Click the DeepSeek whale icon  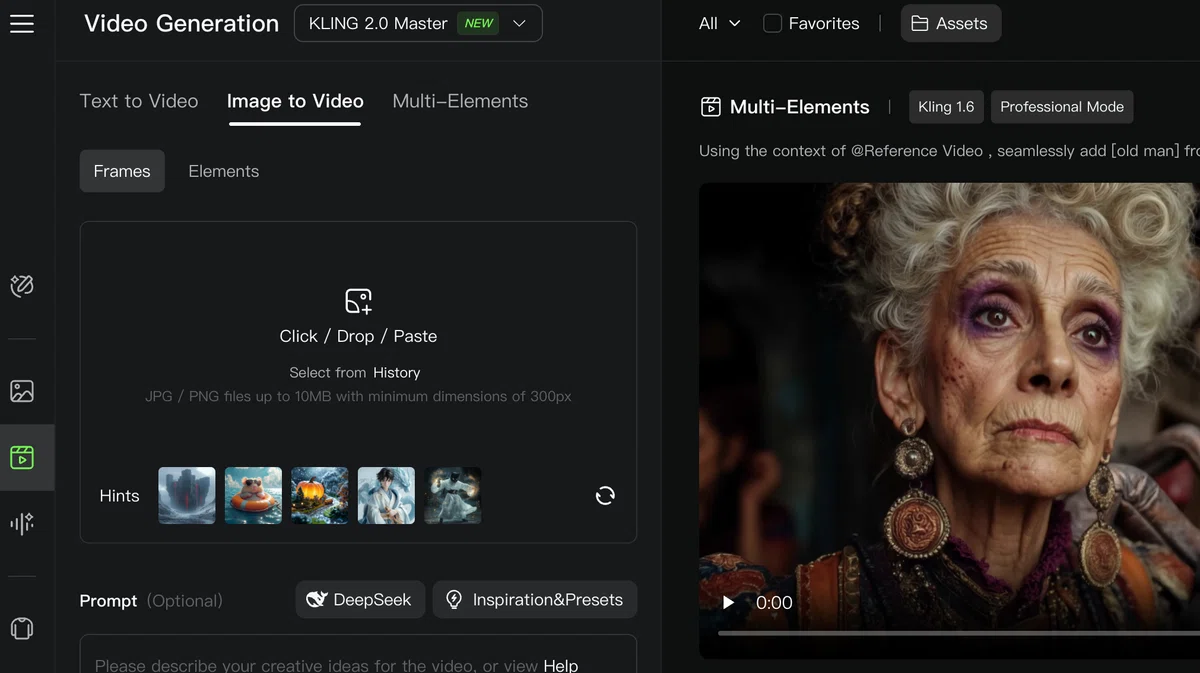coord(317,600)
